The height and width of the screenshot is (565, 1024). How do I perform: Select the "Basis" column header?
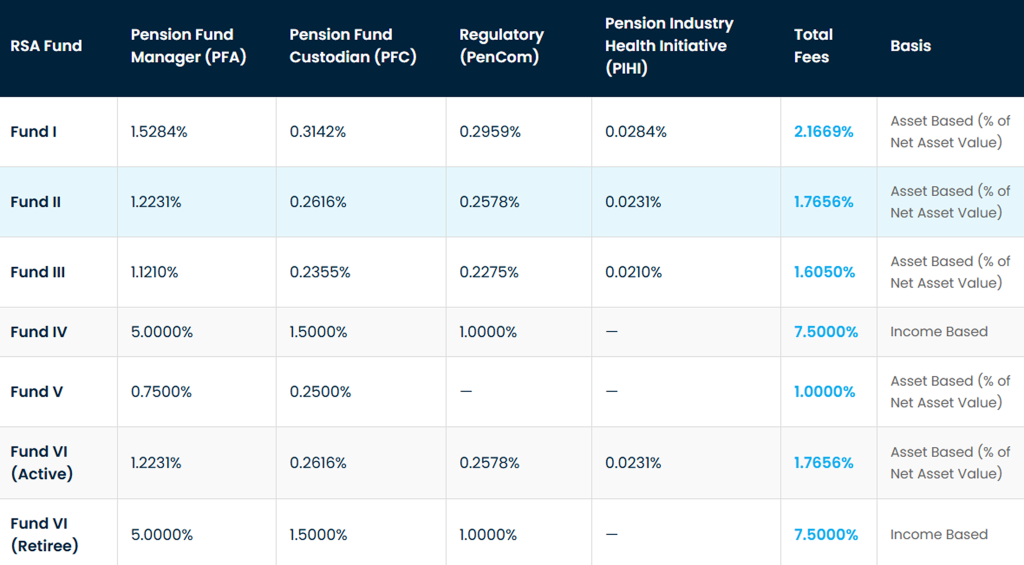click(x=910, y=46)
